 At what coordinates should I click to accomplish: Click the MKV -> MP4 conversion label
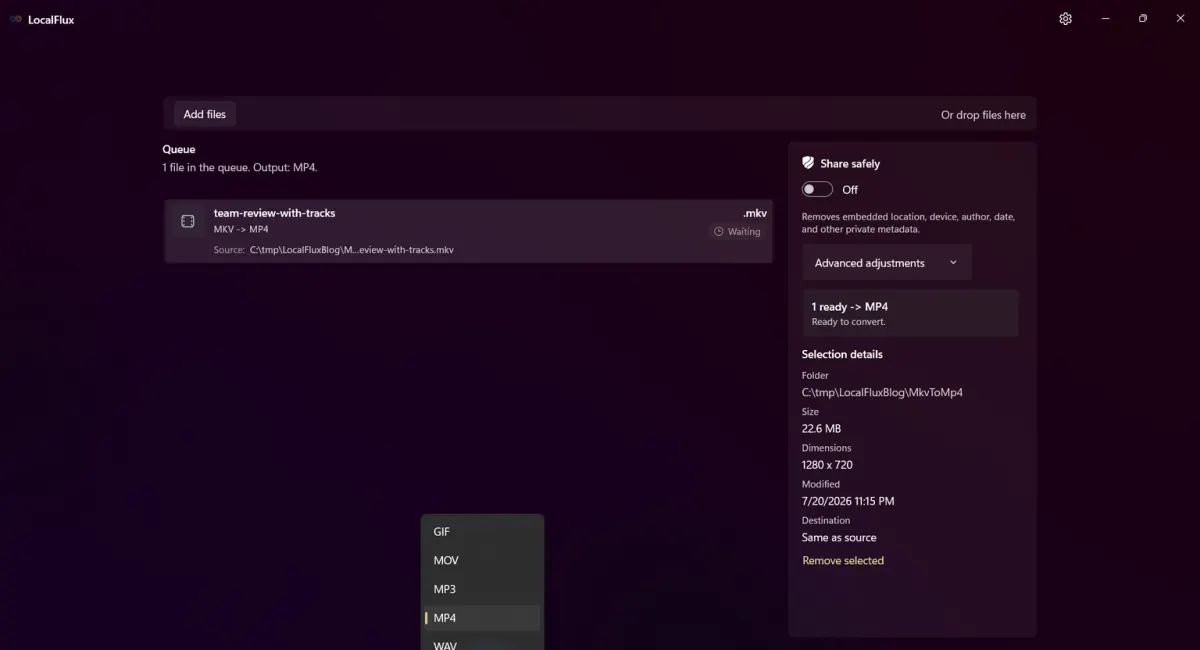tap(241, 230)
